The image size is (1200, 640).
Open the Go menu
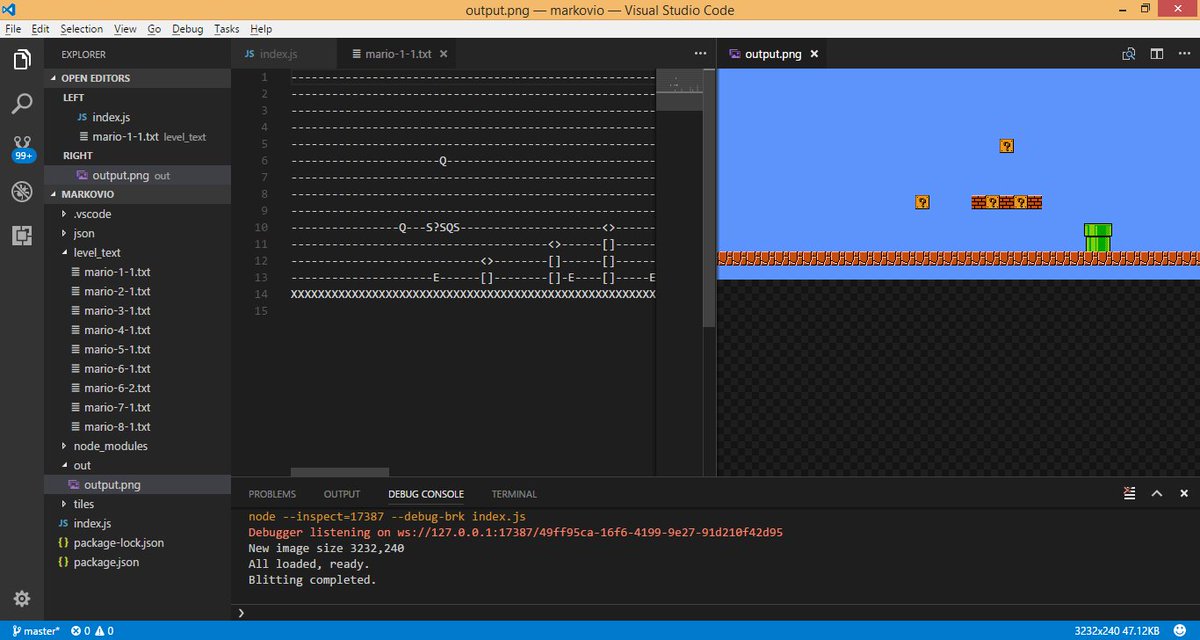coord(154,29)
